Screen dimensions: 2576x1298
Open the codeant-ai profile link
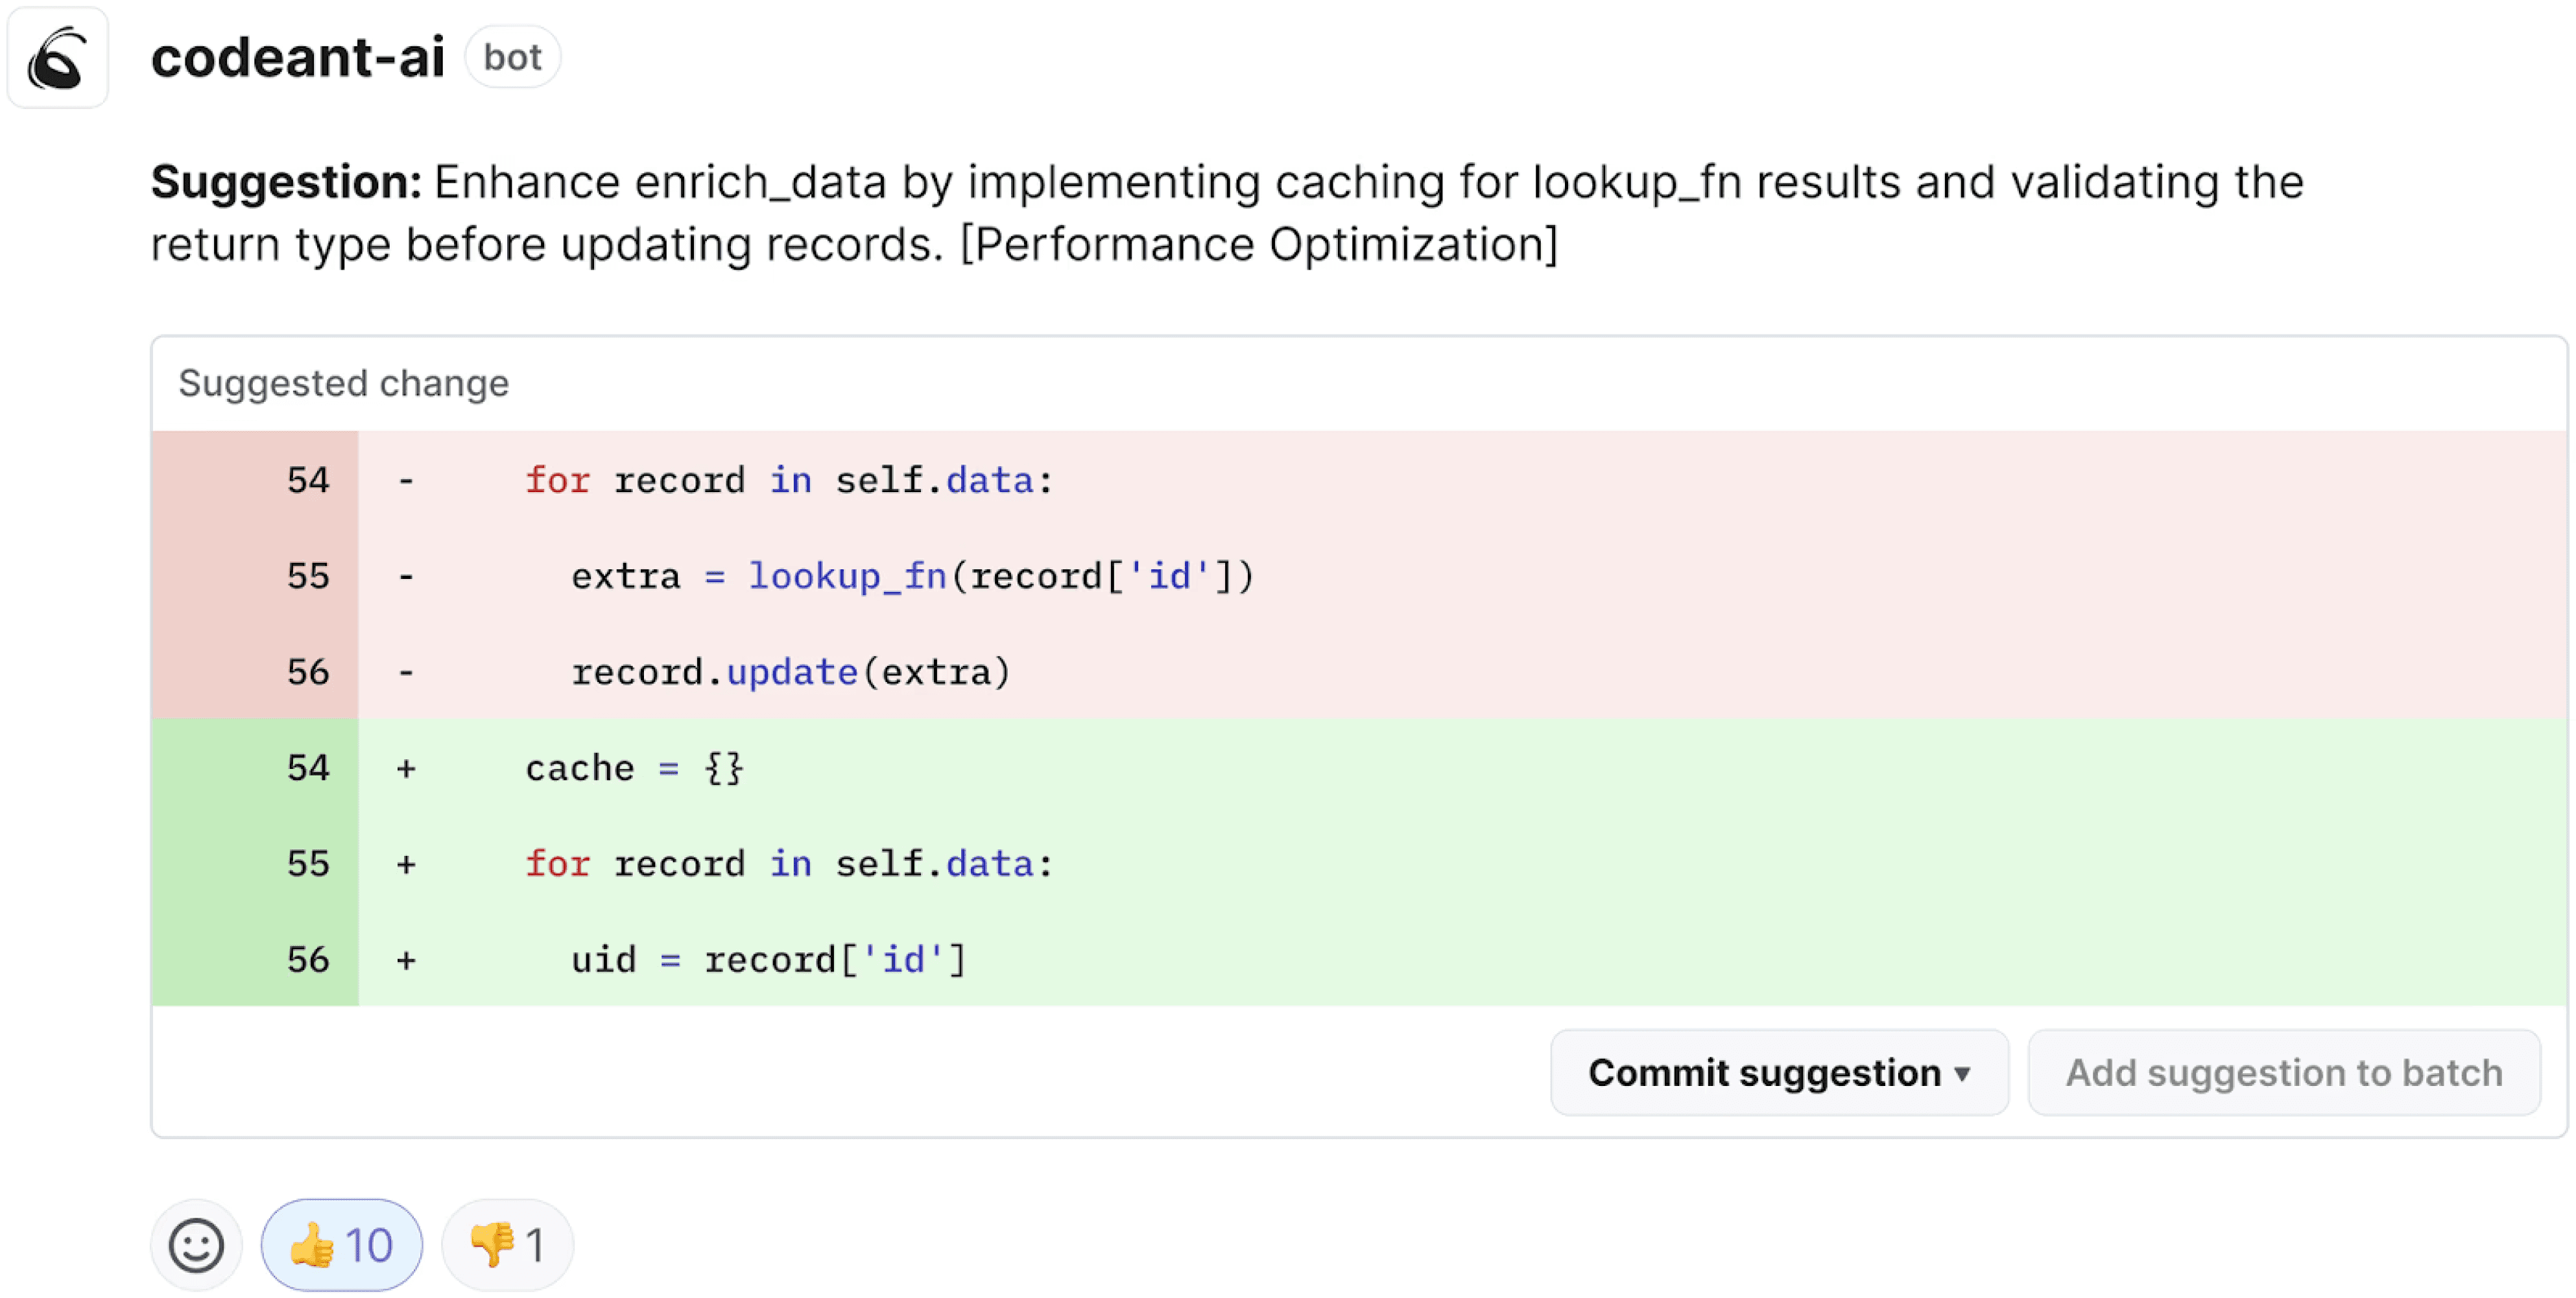[297, 57]
